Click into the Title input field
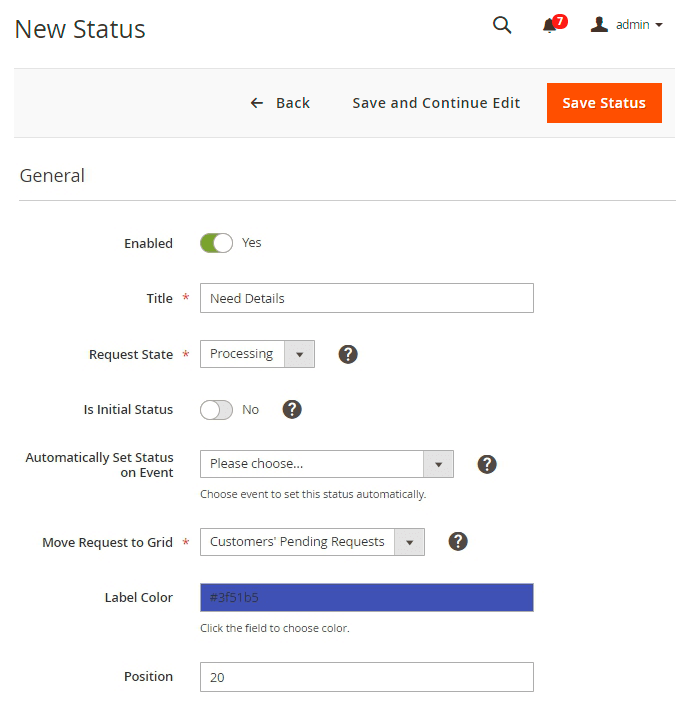The width and height of the screenshot is (684, 712). coord(366,298)
